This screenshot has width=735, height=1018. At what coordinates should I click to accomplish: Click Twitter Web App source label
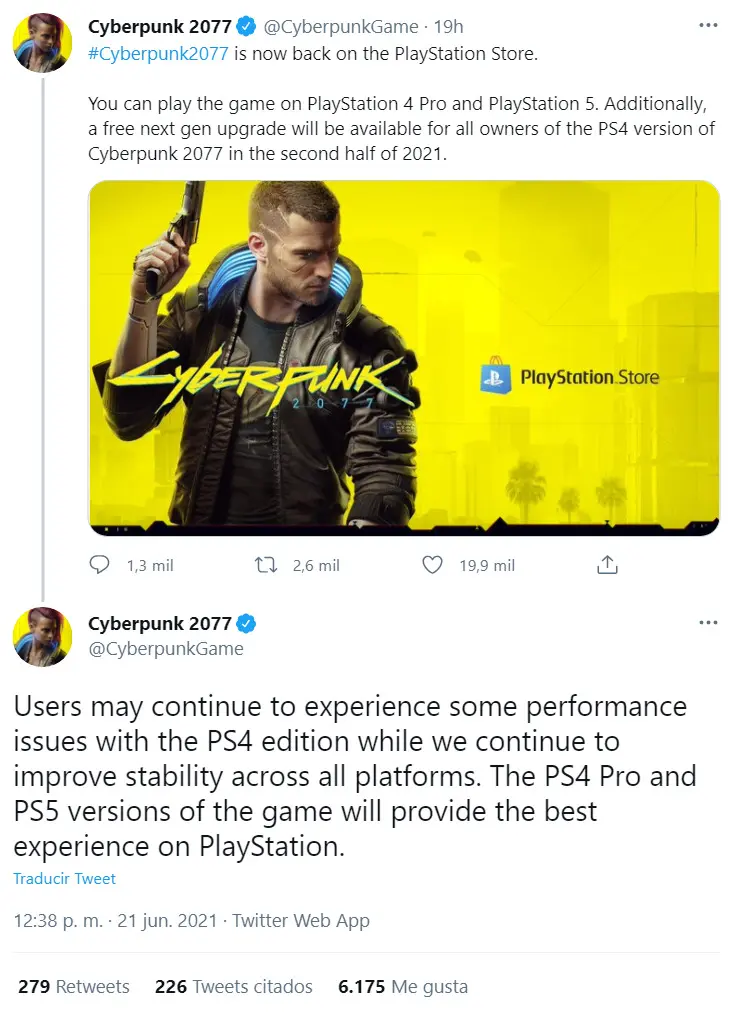[x=301, y=921]
